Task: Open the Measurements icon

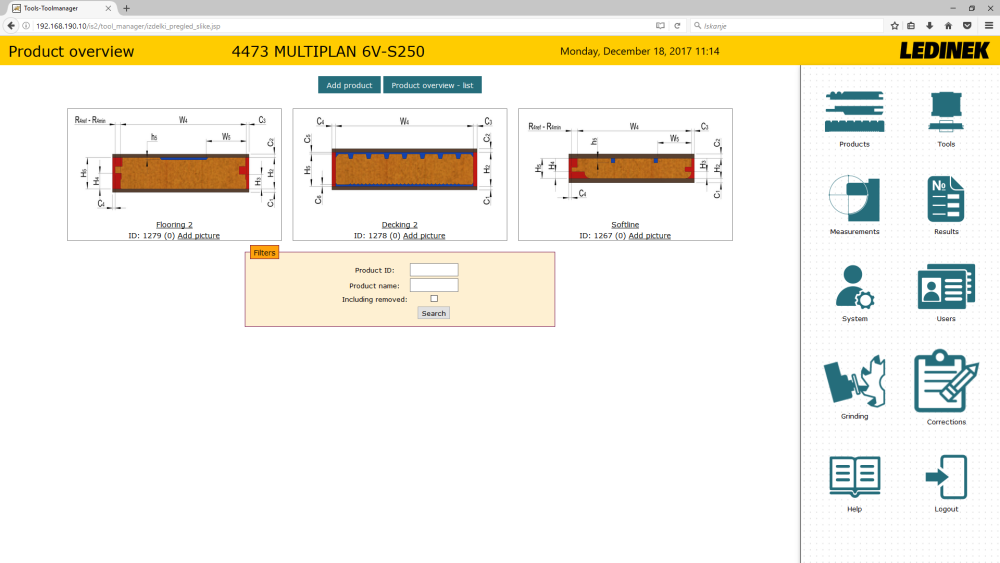Action: 854,198
